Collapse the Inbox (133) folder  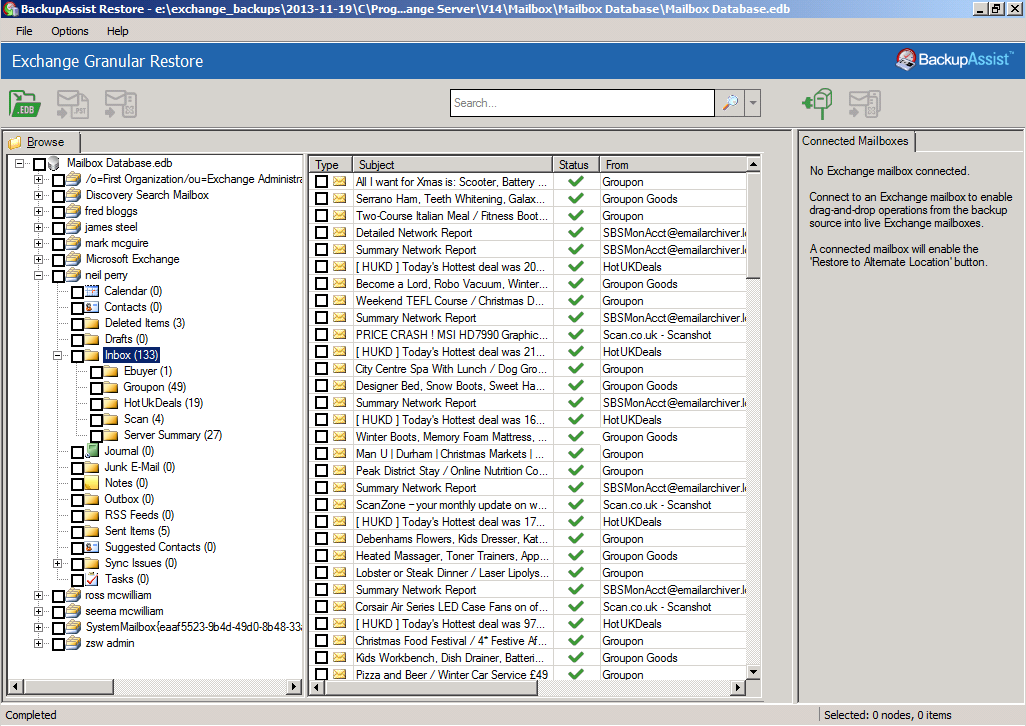58,355
